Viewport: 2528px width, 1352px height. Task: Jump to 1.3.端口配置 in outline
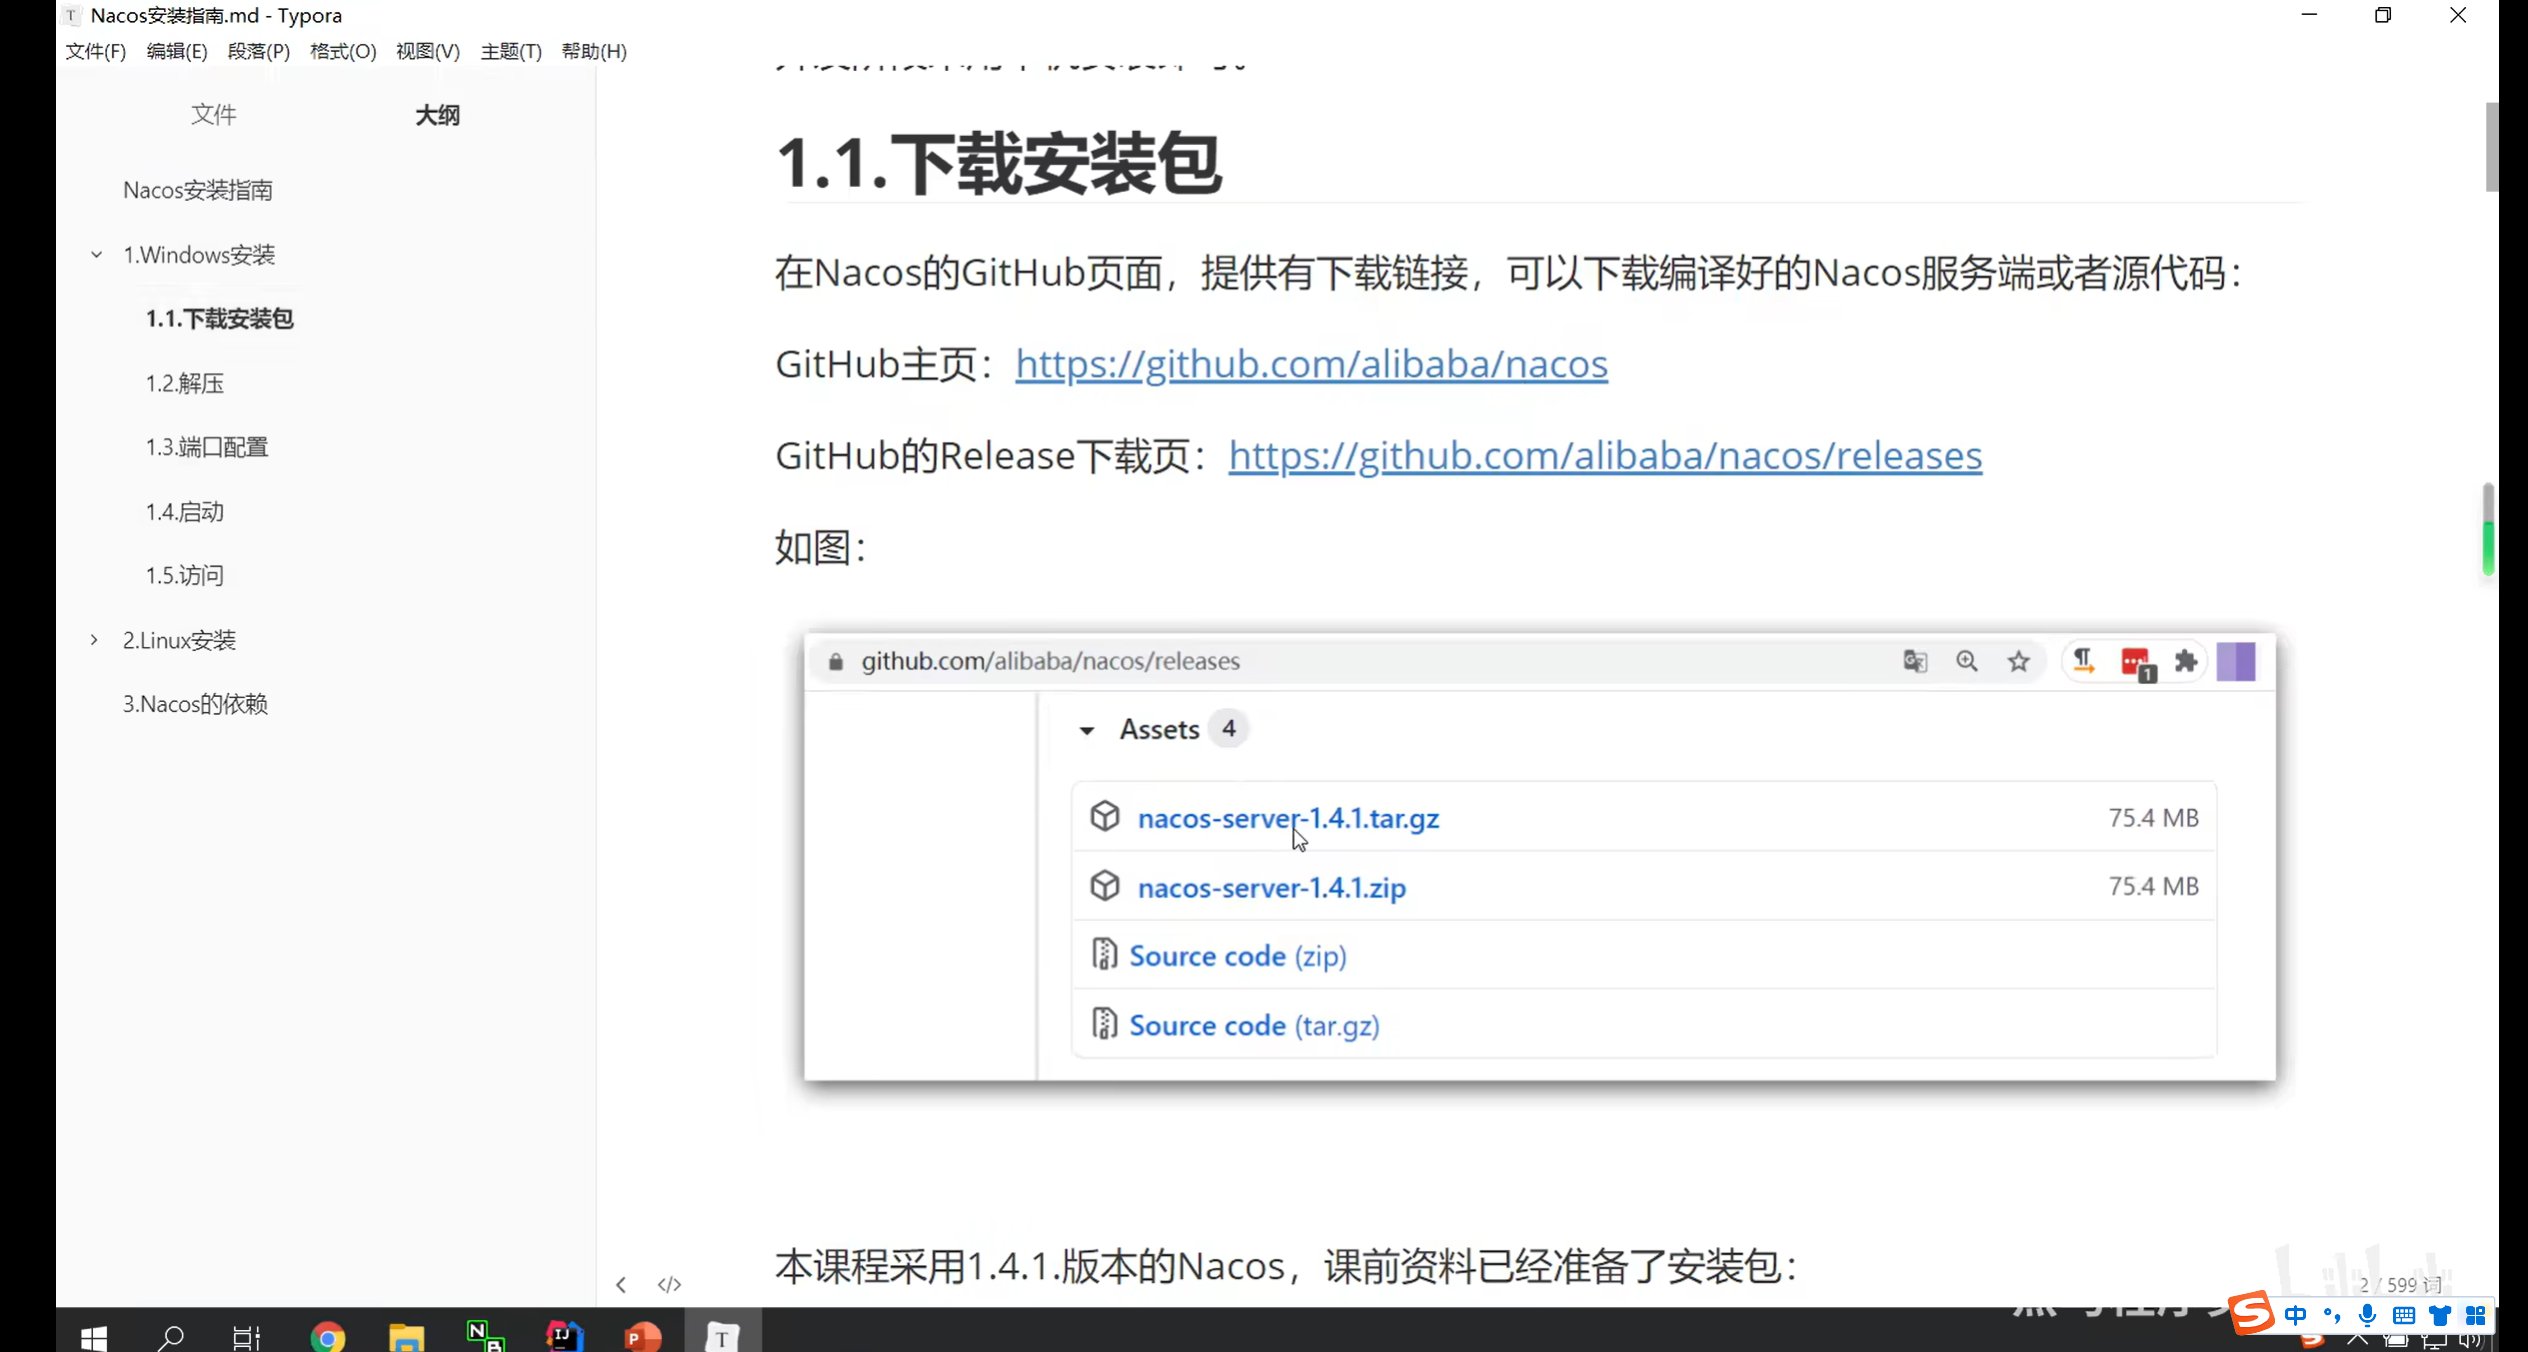point(207,447)
